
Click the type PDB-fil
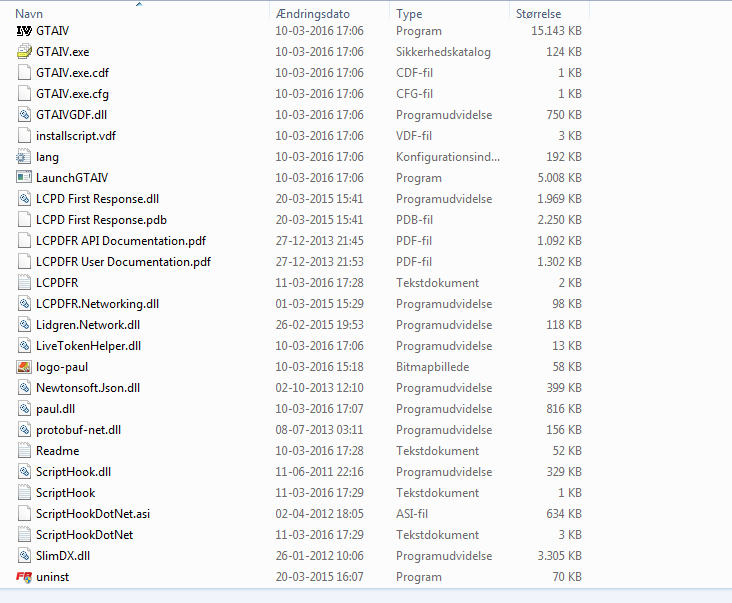point(414,220)
